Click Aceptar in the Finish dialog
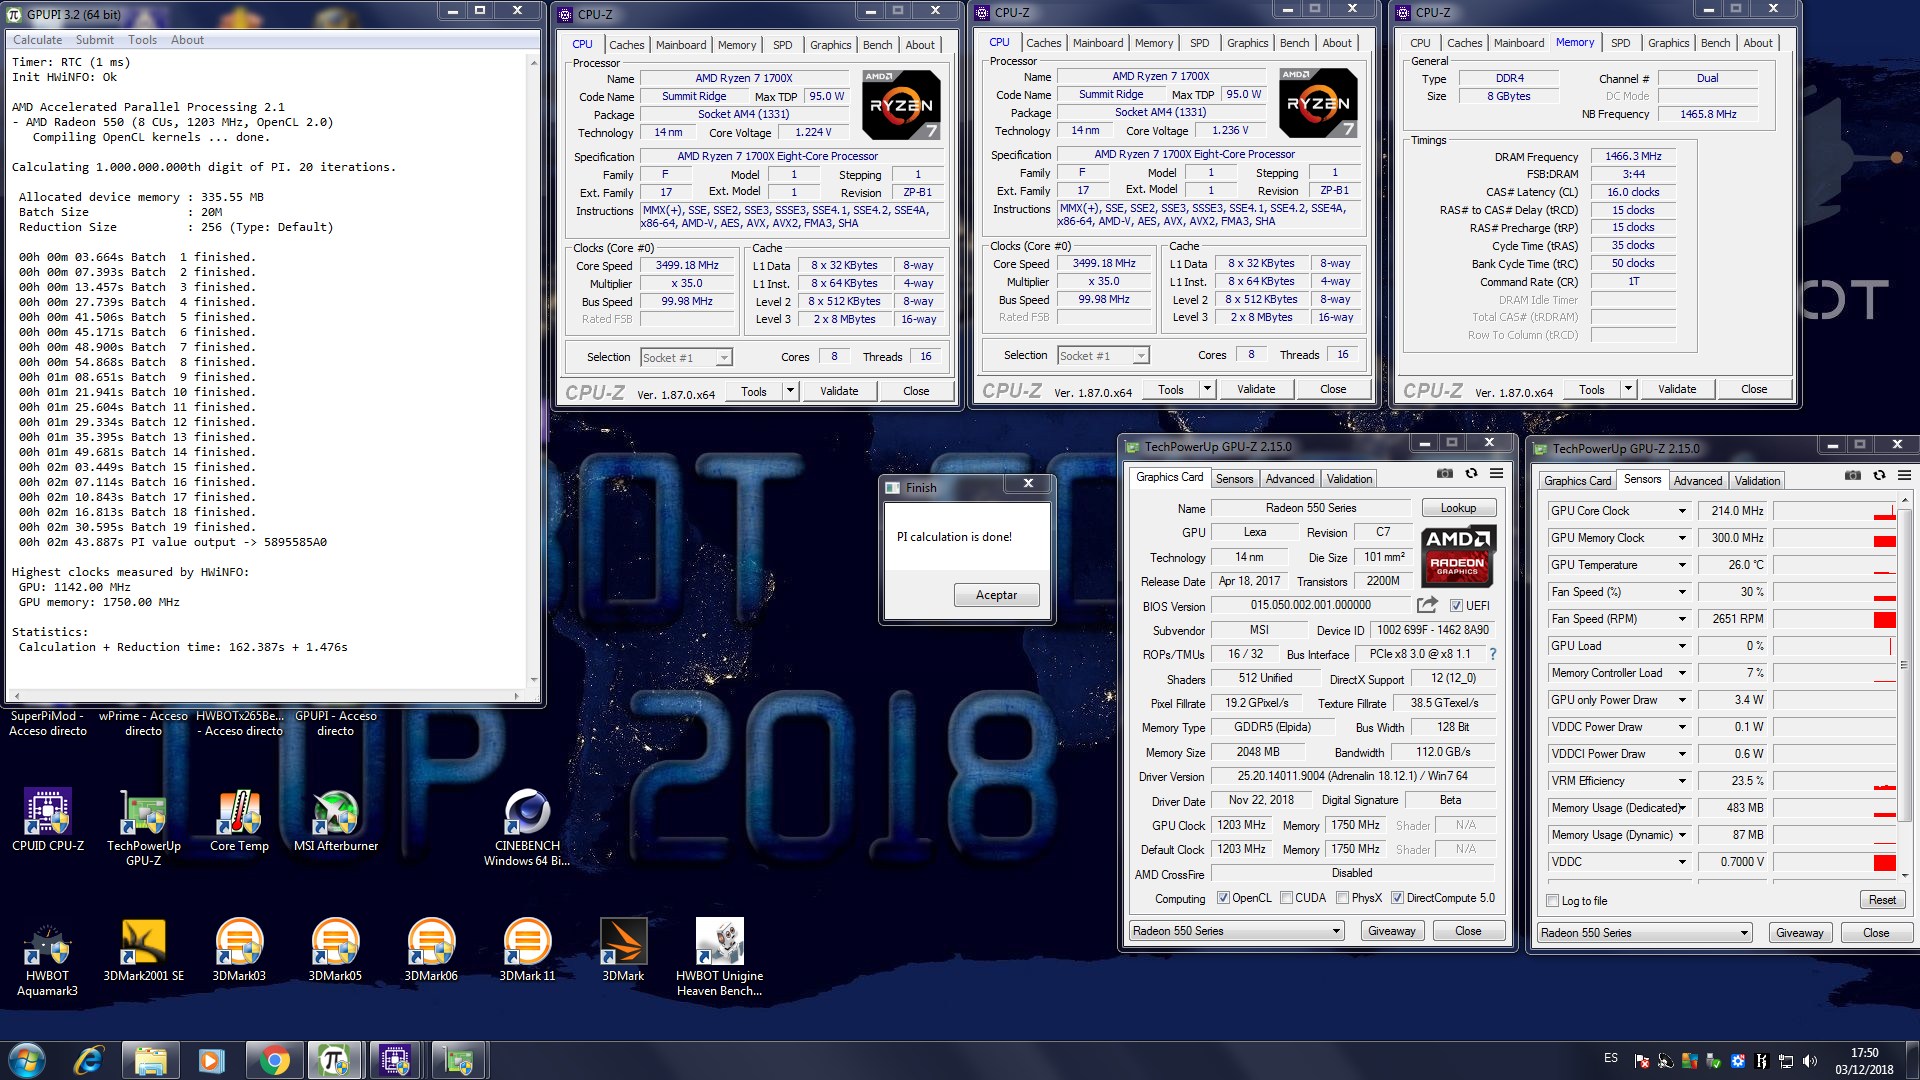 tap(996, 595)
